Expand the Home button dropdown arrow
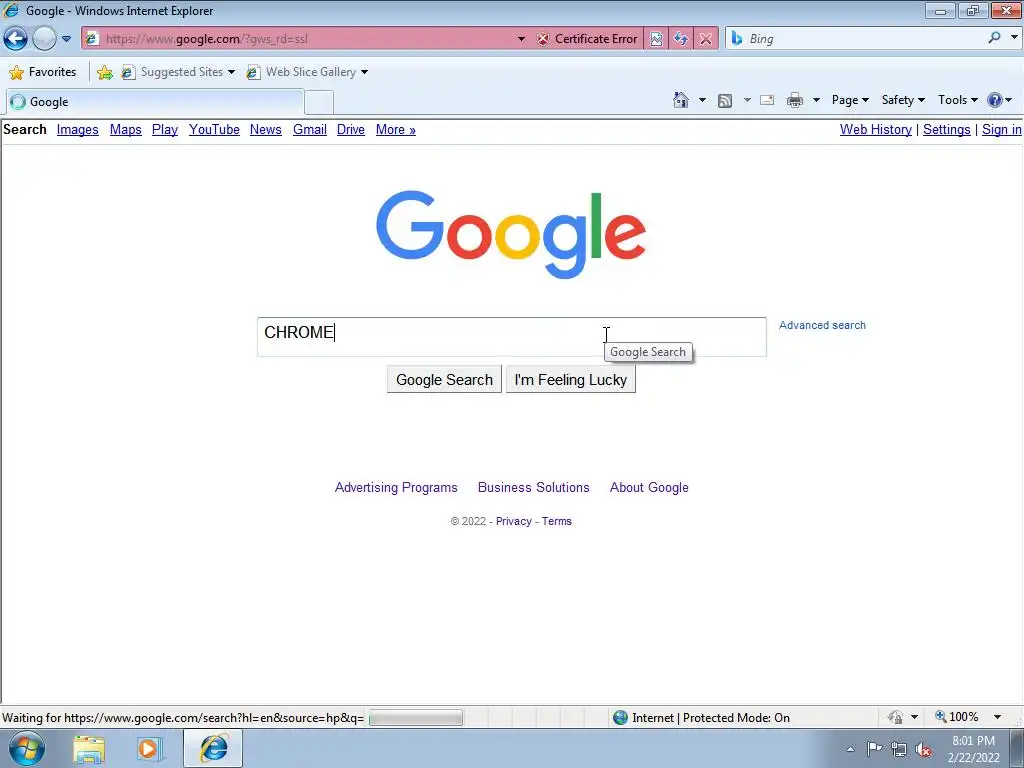 click(702, 100)
